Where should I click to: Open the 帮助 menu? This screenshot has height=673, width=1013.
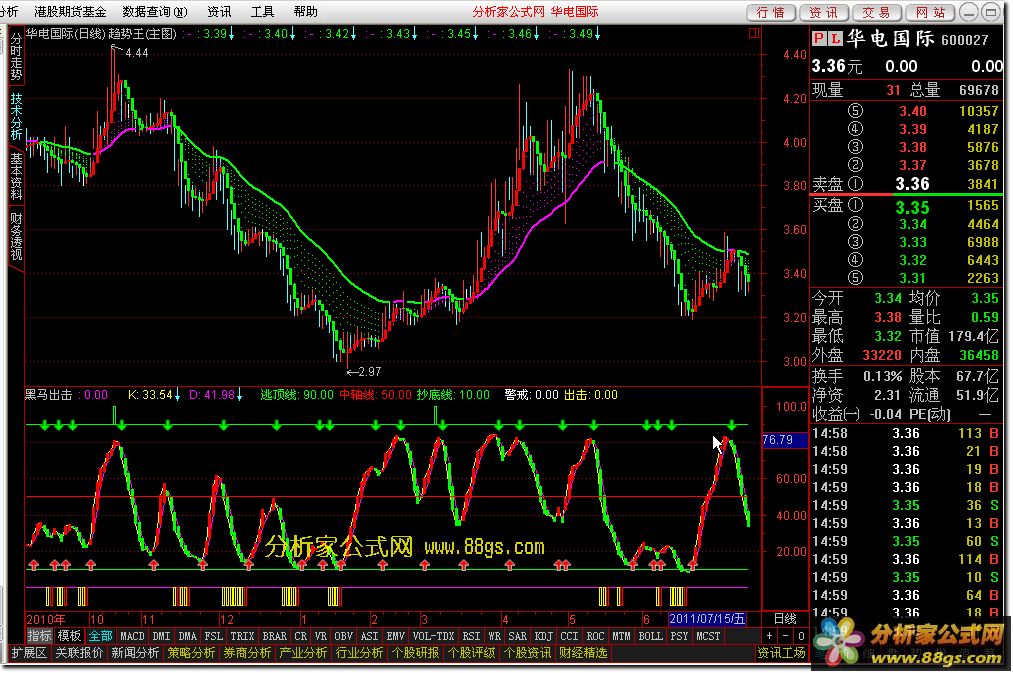tap(306, 12)
